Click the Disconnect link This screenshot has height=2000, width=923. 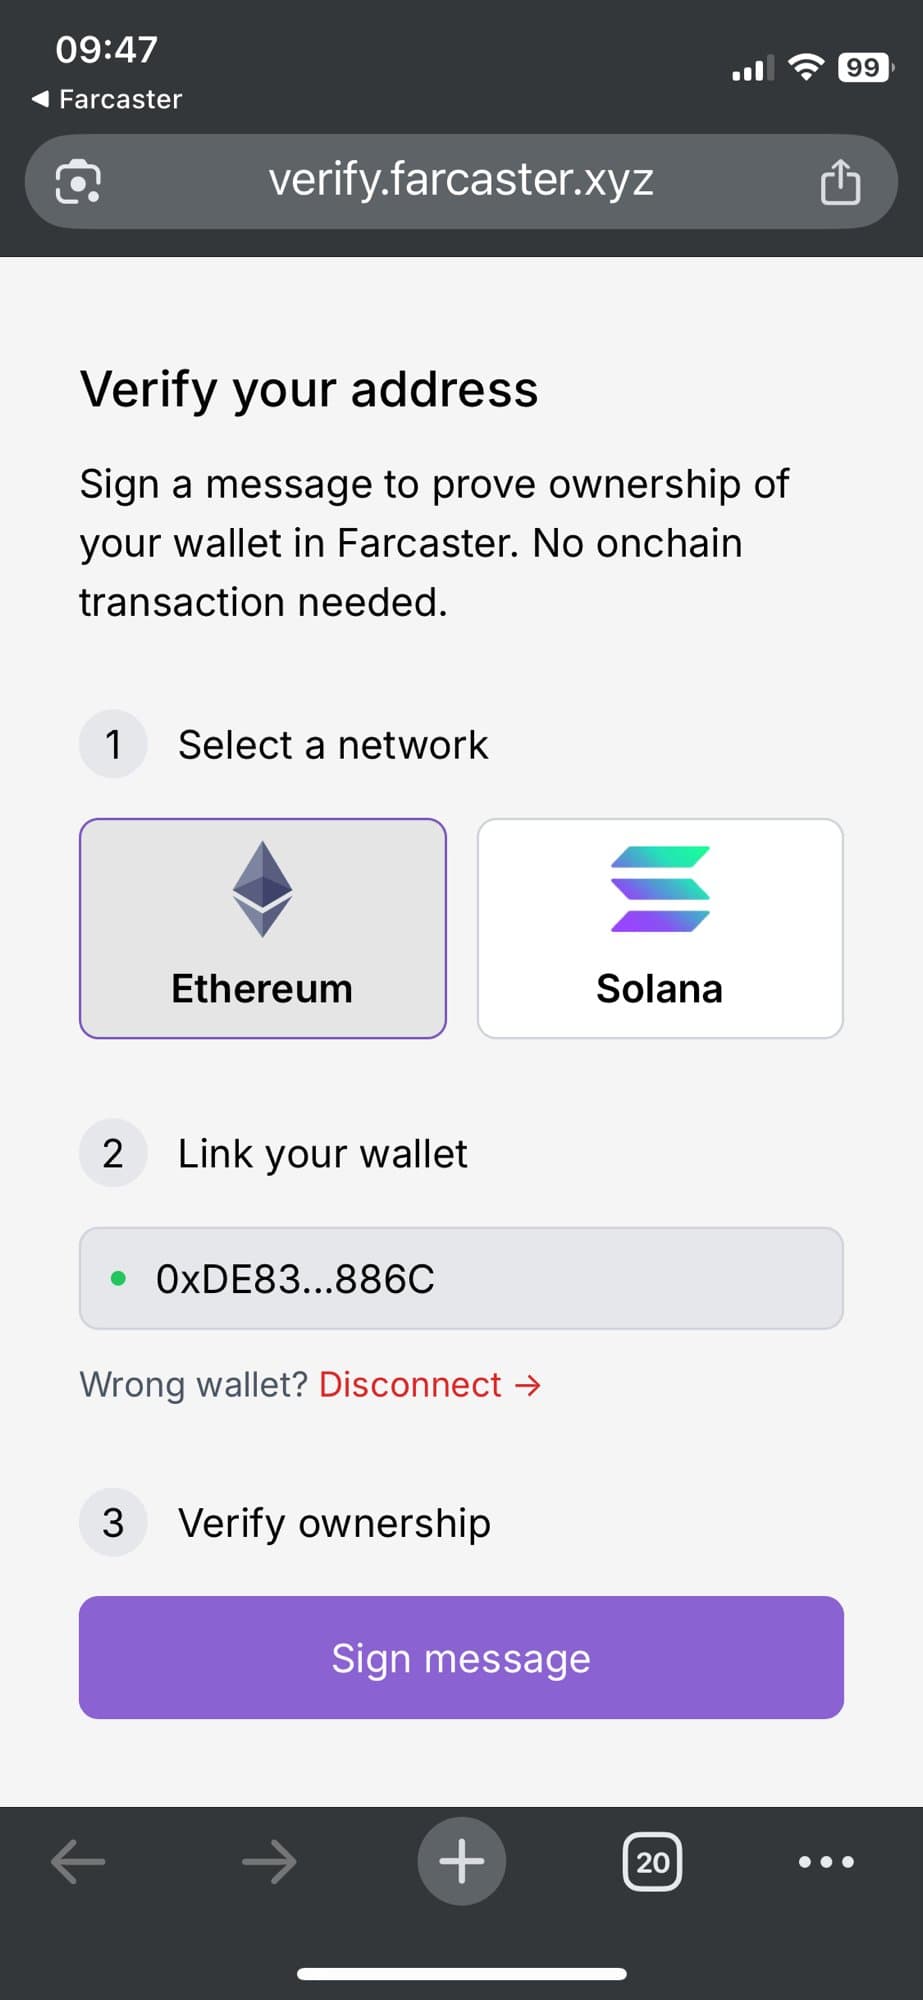[408, 1384]
